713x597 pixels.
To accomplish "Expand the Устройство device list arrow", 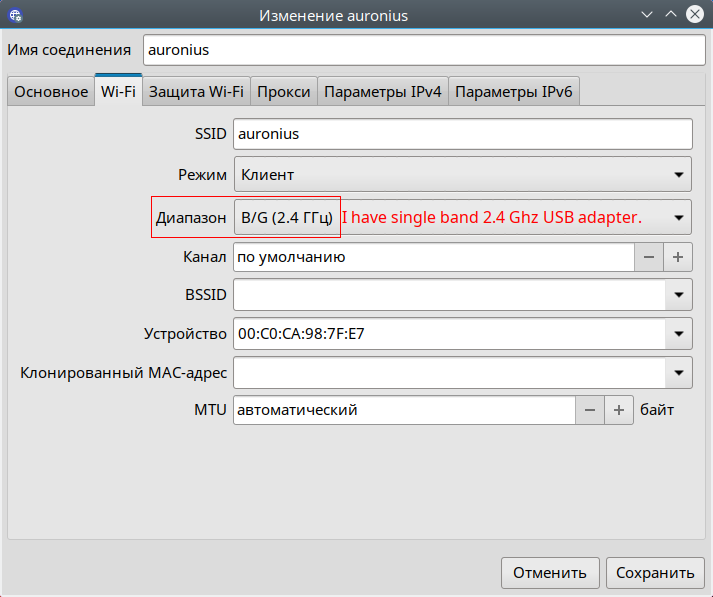I will click(x=679, y=334).
